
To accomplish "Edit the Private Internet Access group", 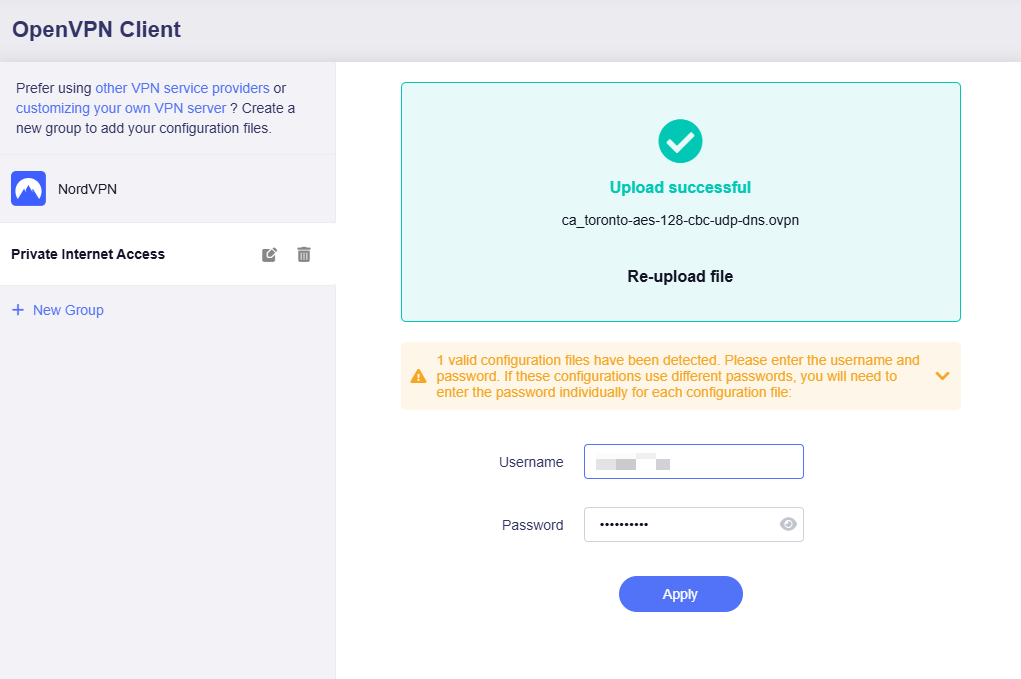I will point(269,255).
